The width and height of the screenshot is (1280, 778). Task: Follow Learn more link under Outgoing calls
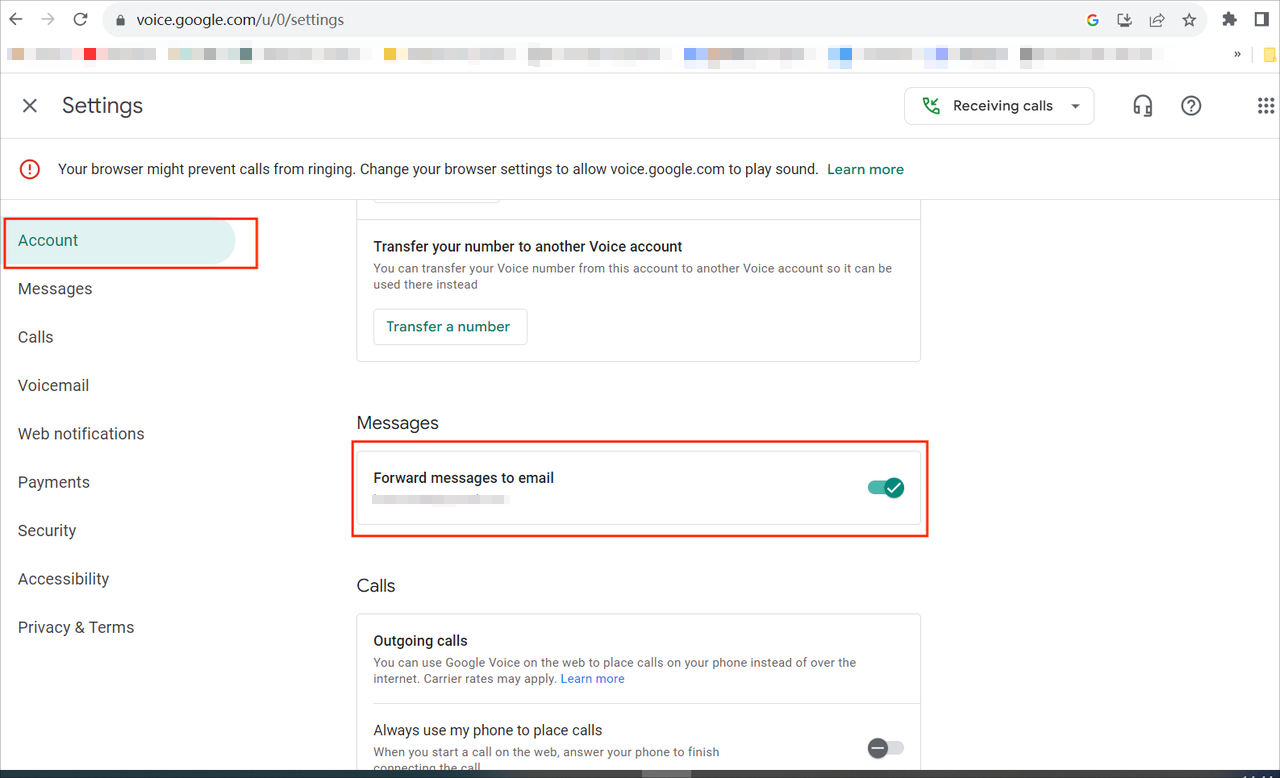592,679
